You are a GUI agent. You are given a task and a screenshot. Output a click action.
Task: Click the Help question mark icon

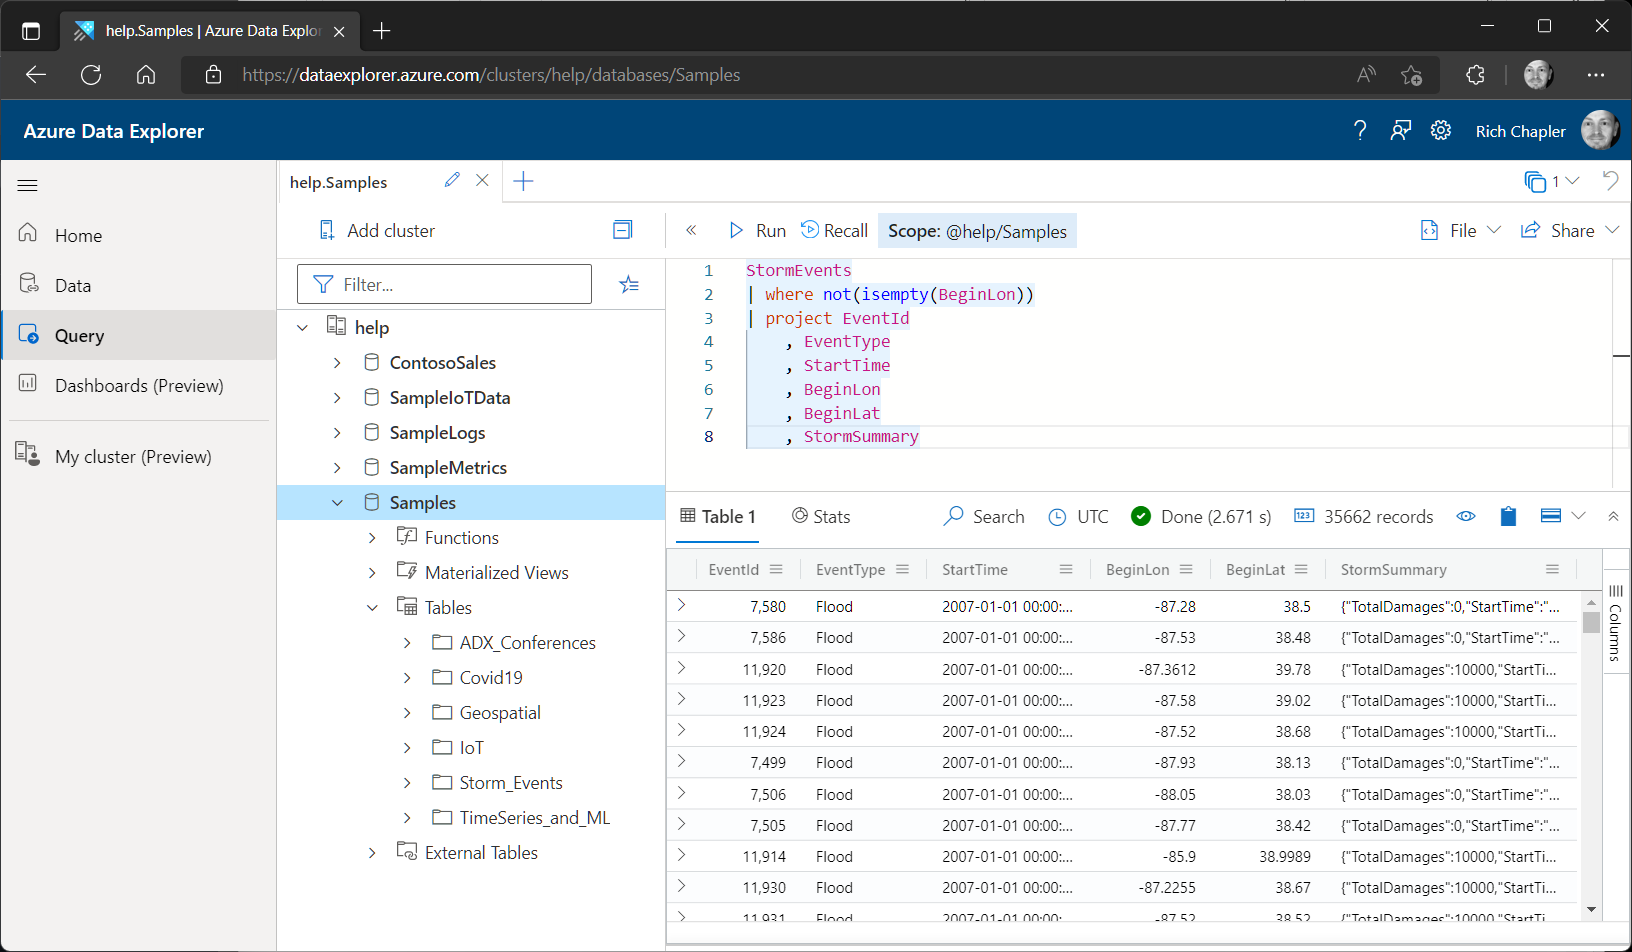[1359, 130]
